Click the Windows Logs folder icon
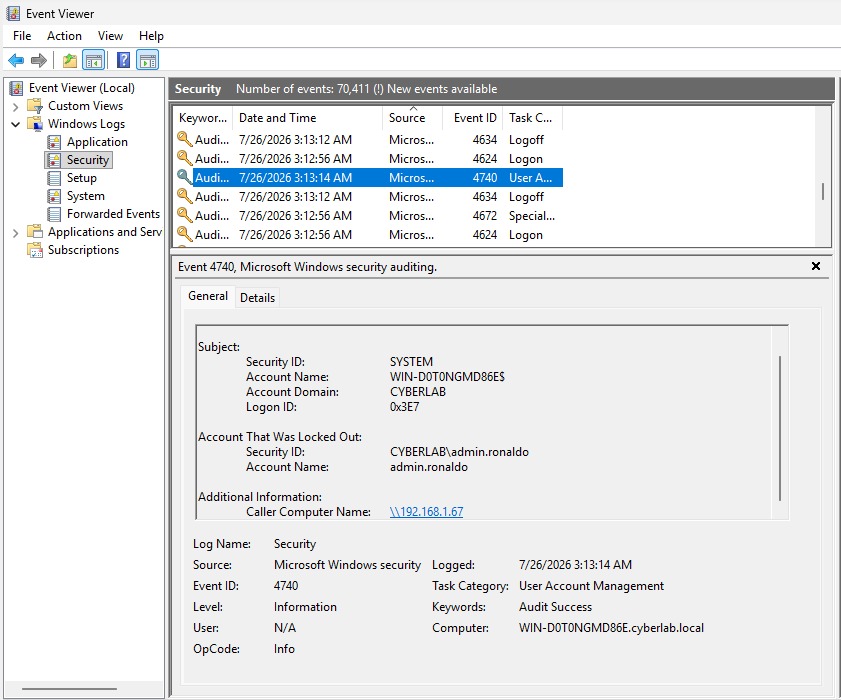 pyautogui.click(x=35, y=124)
